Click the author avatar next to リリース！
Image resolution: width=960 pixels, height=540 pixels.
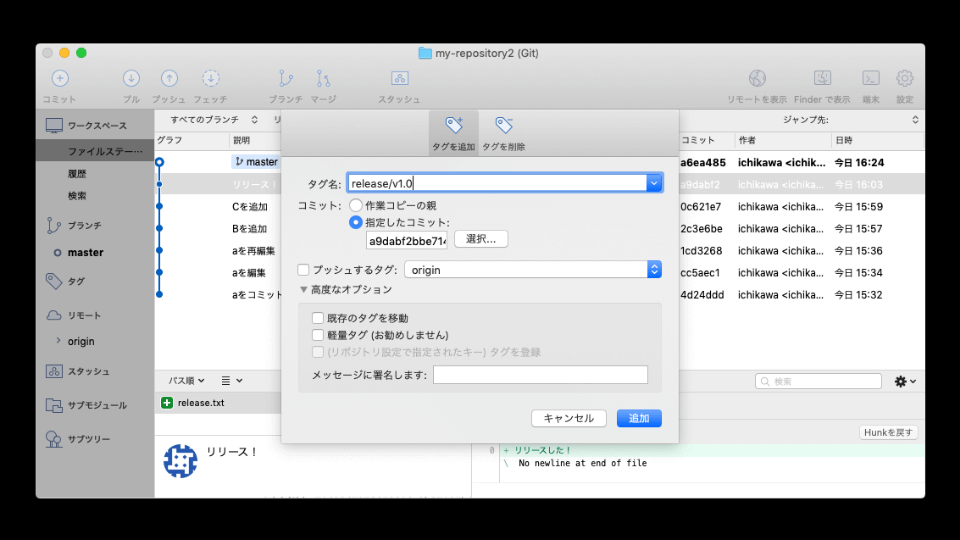click(x=181, y=461)
